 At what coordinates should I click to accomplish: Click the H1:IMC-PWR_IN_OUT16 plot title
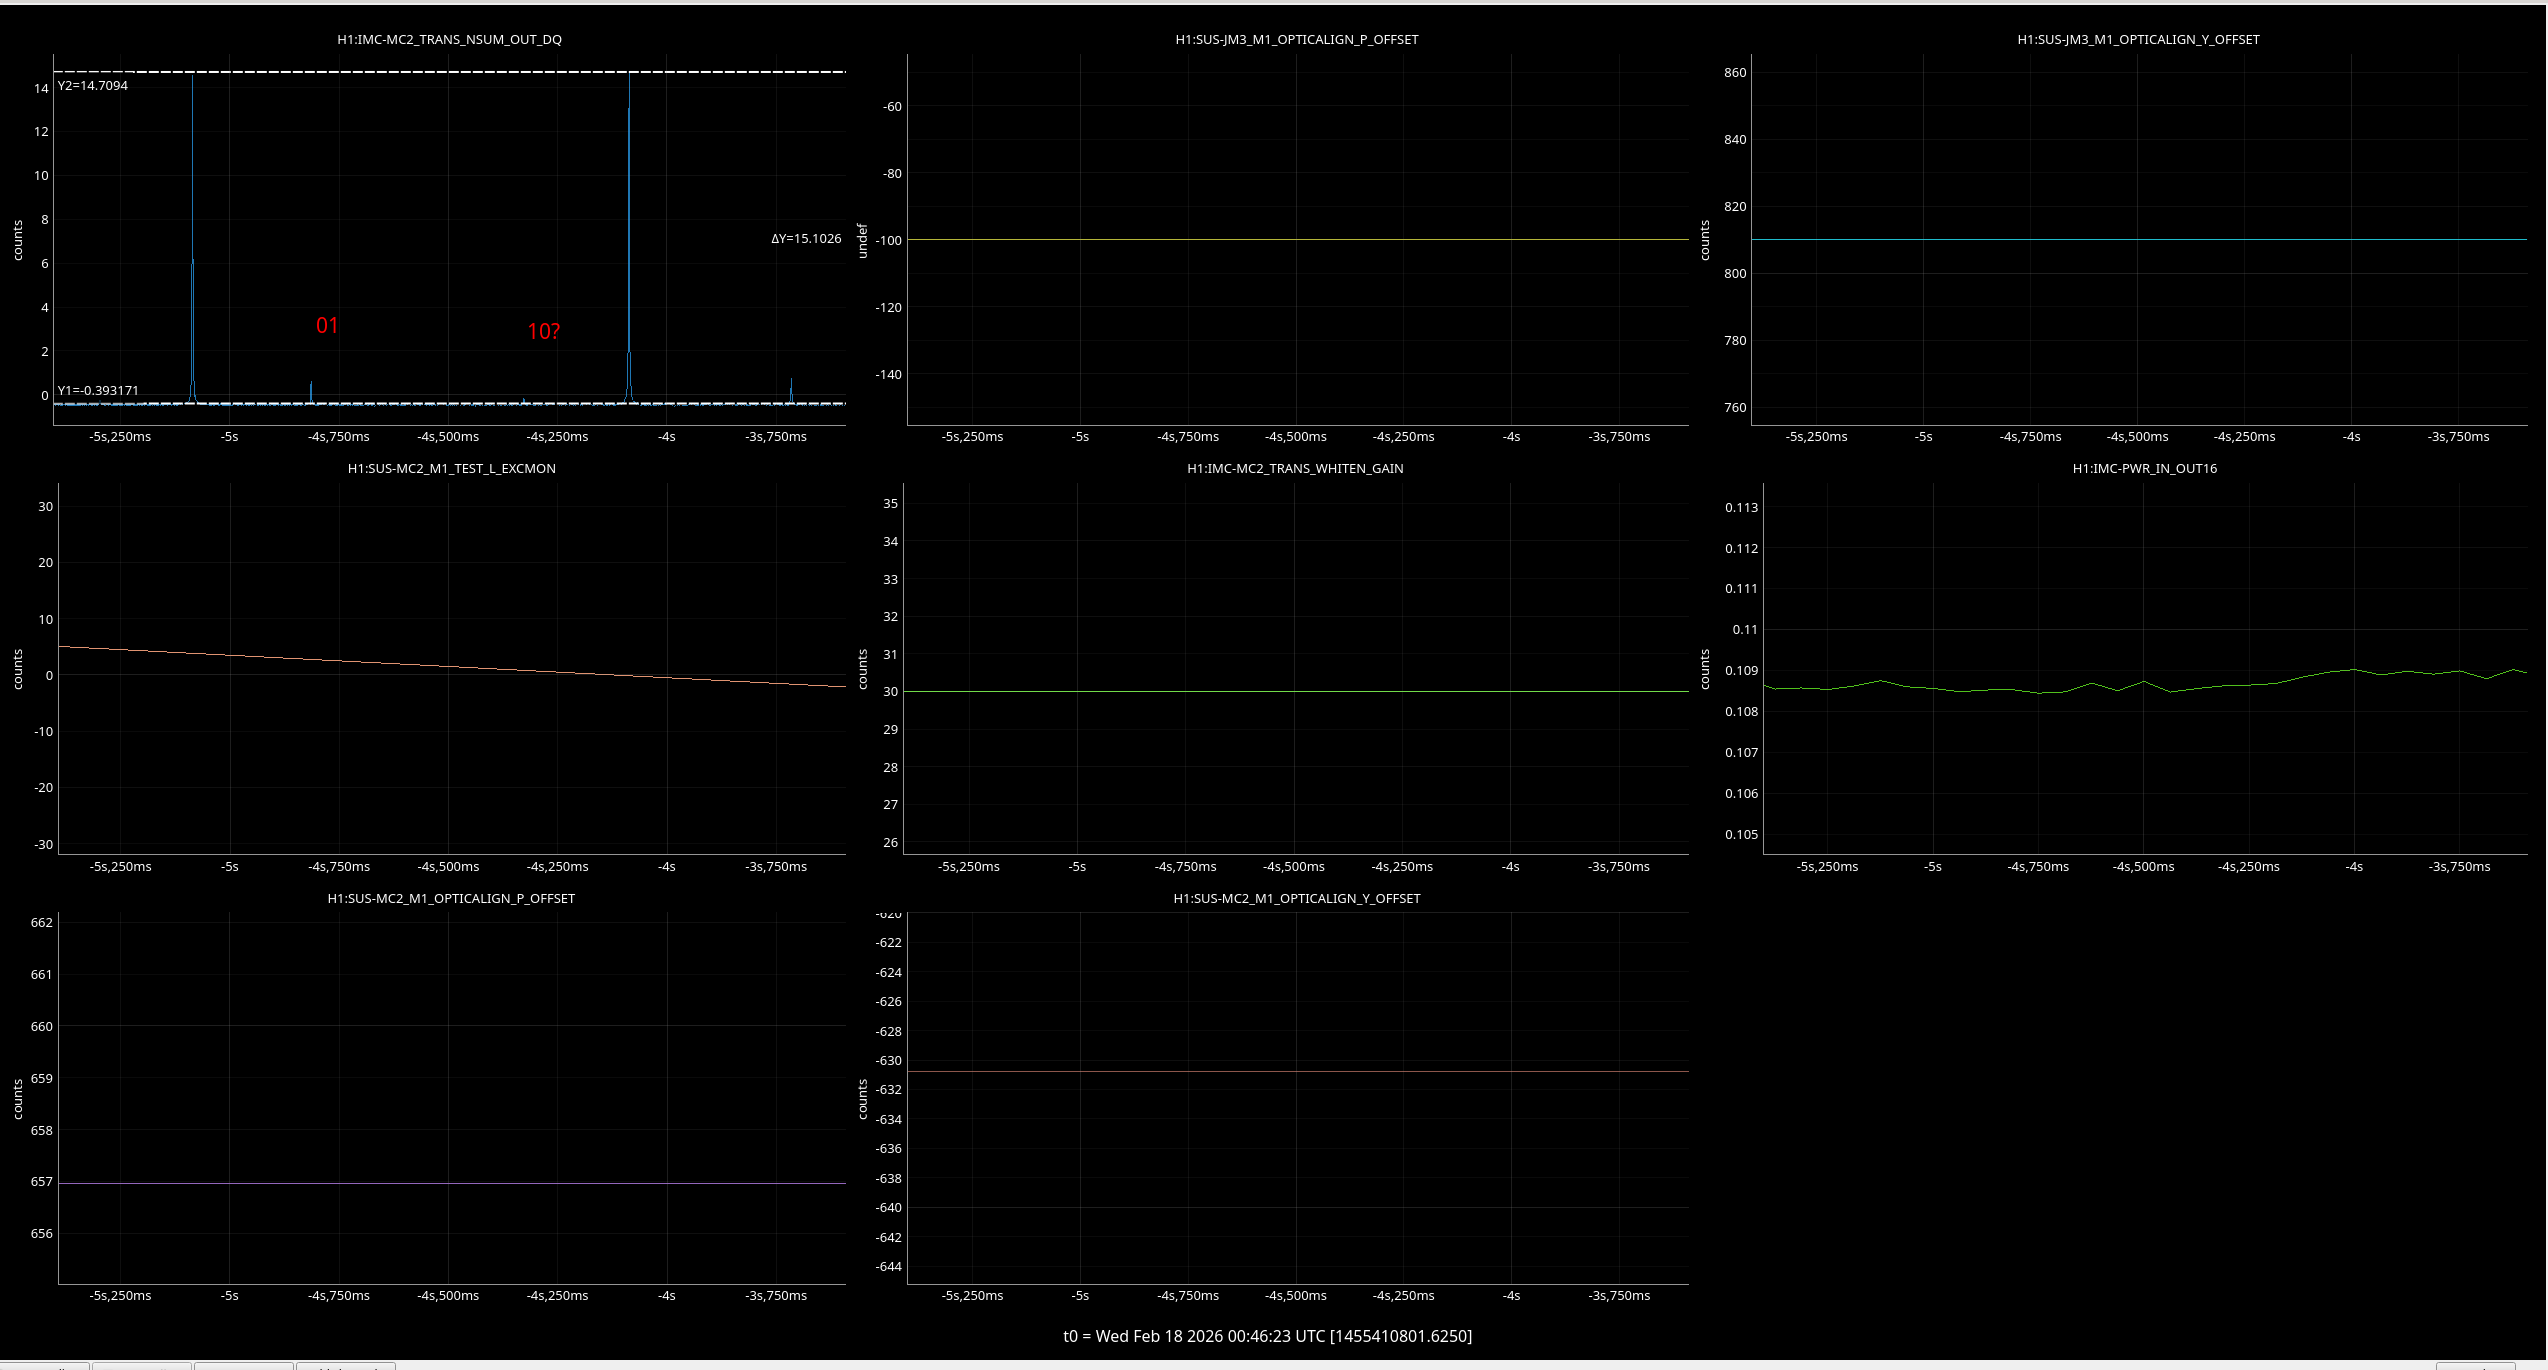pyautogui.click(x=2144, y=469)
